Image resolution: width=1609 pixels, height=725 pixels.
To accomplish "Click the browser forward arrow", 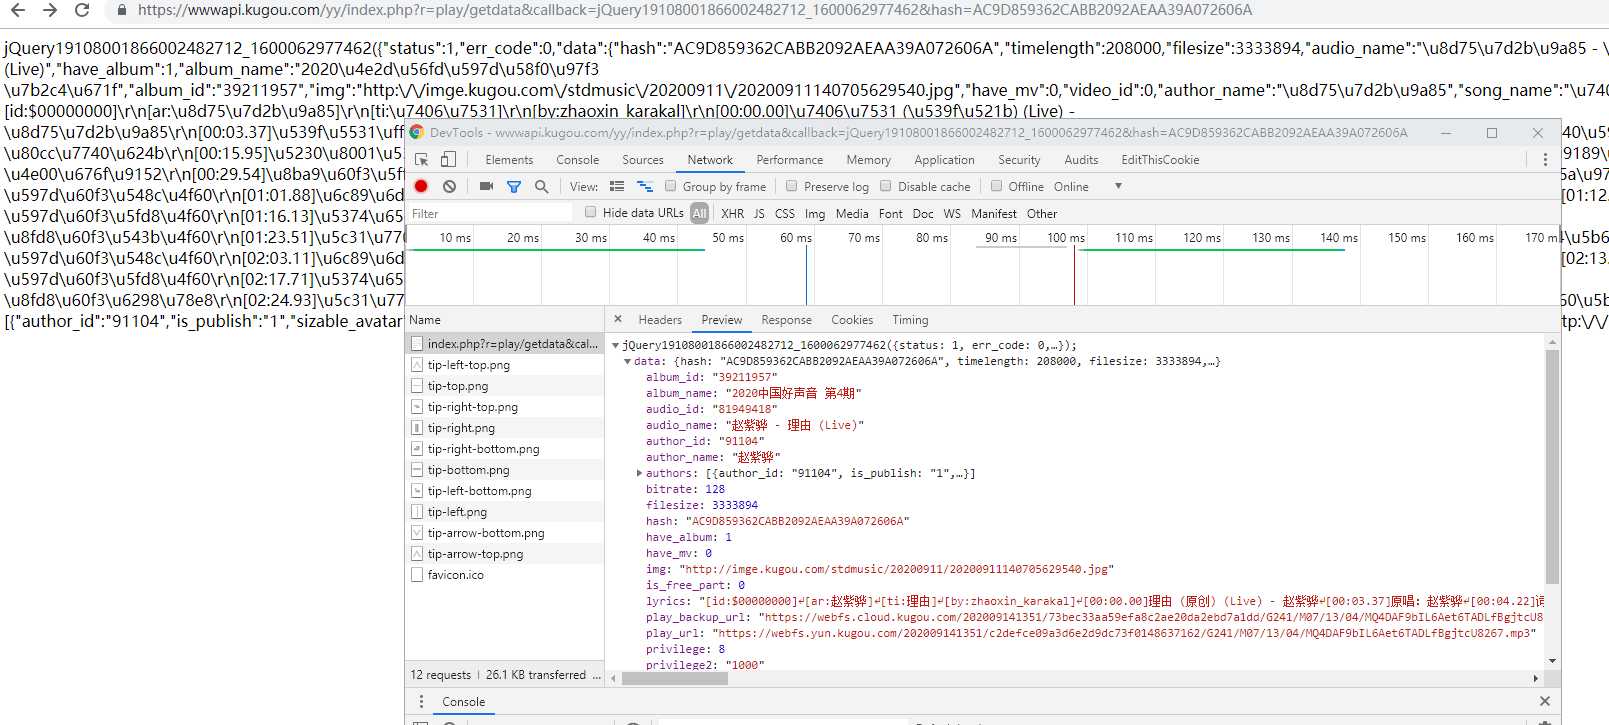I will pyautogui.click(x=50, y=10).
